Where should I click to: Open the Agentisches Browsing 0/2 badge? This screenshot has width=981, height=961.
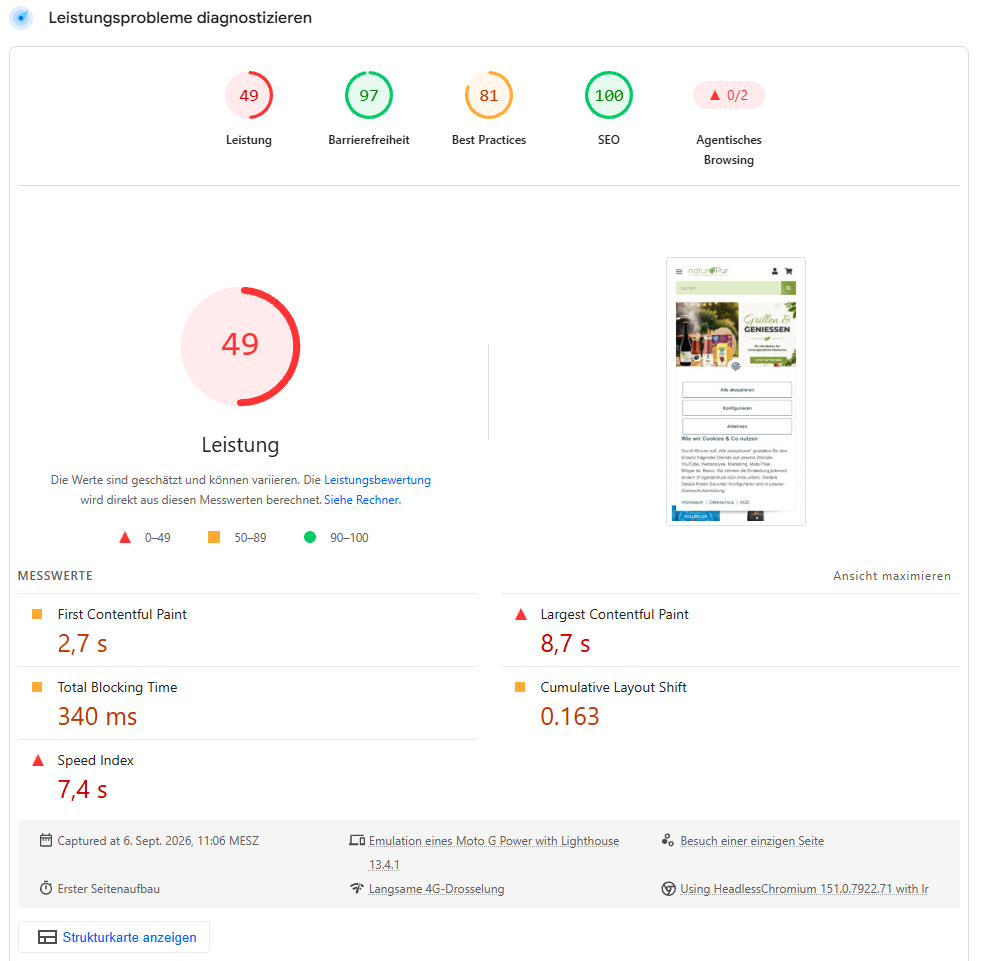click(x=729, y=95)
